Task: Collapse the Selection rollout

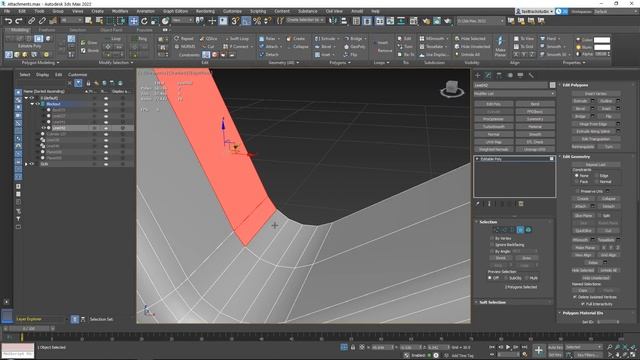Action: (488, 222)
